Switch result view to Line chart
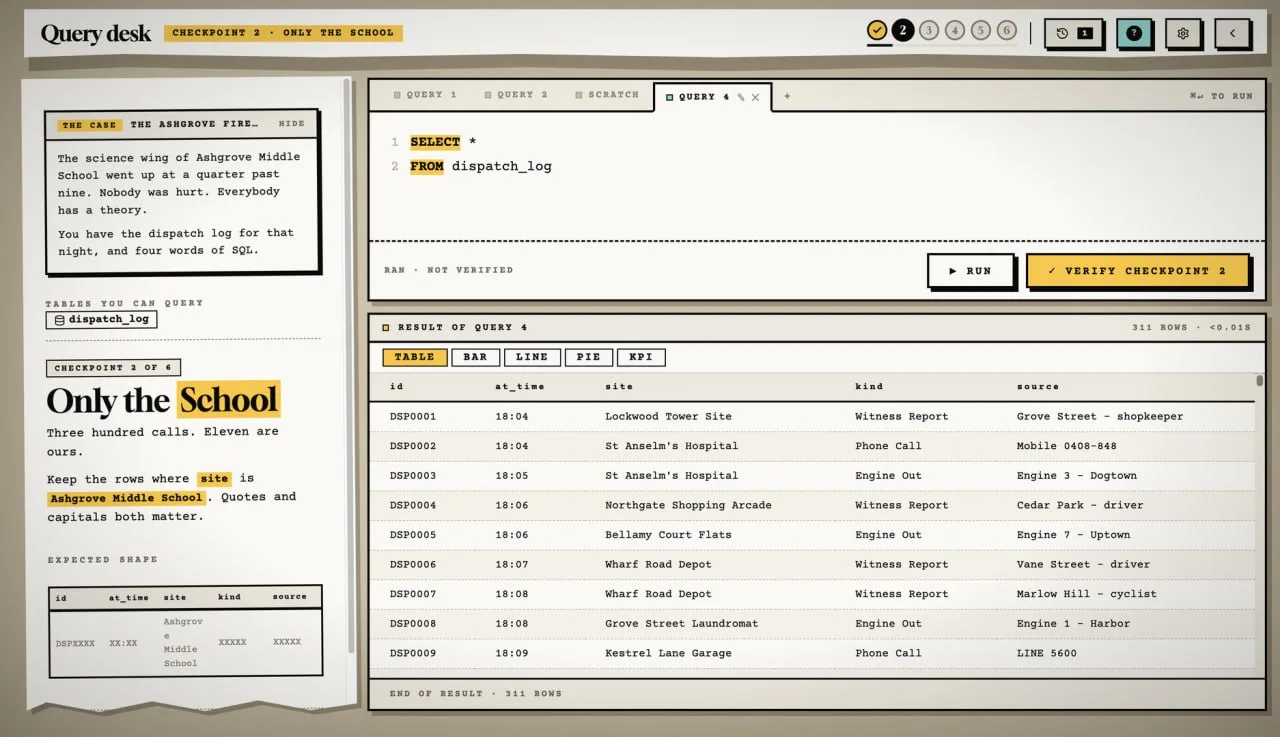1280x737 pixels. [x=532, y=357]
